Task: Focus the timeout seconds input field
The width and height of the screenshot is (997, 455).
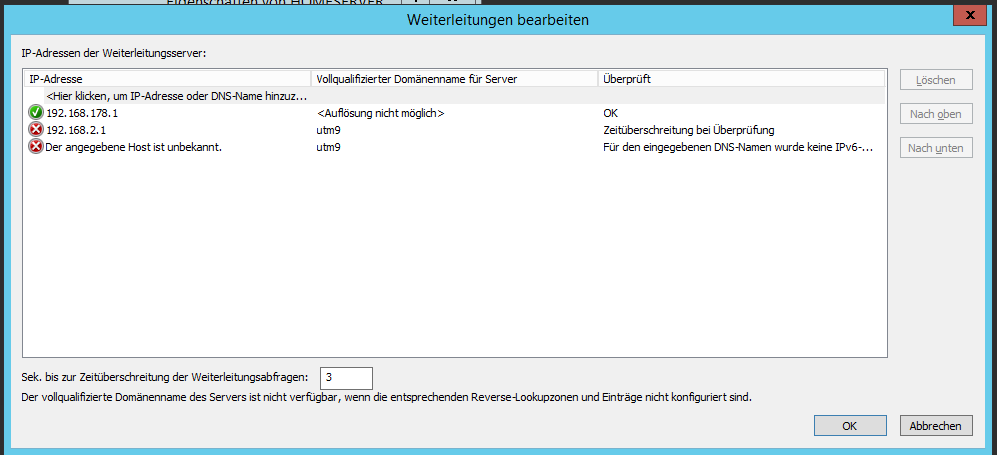Action: pos(346,378)
